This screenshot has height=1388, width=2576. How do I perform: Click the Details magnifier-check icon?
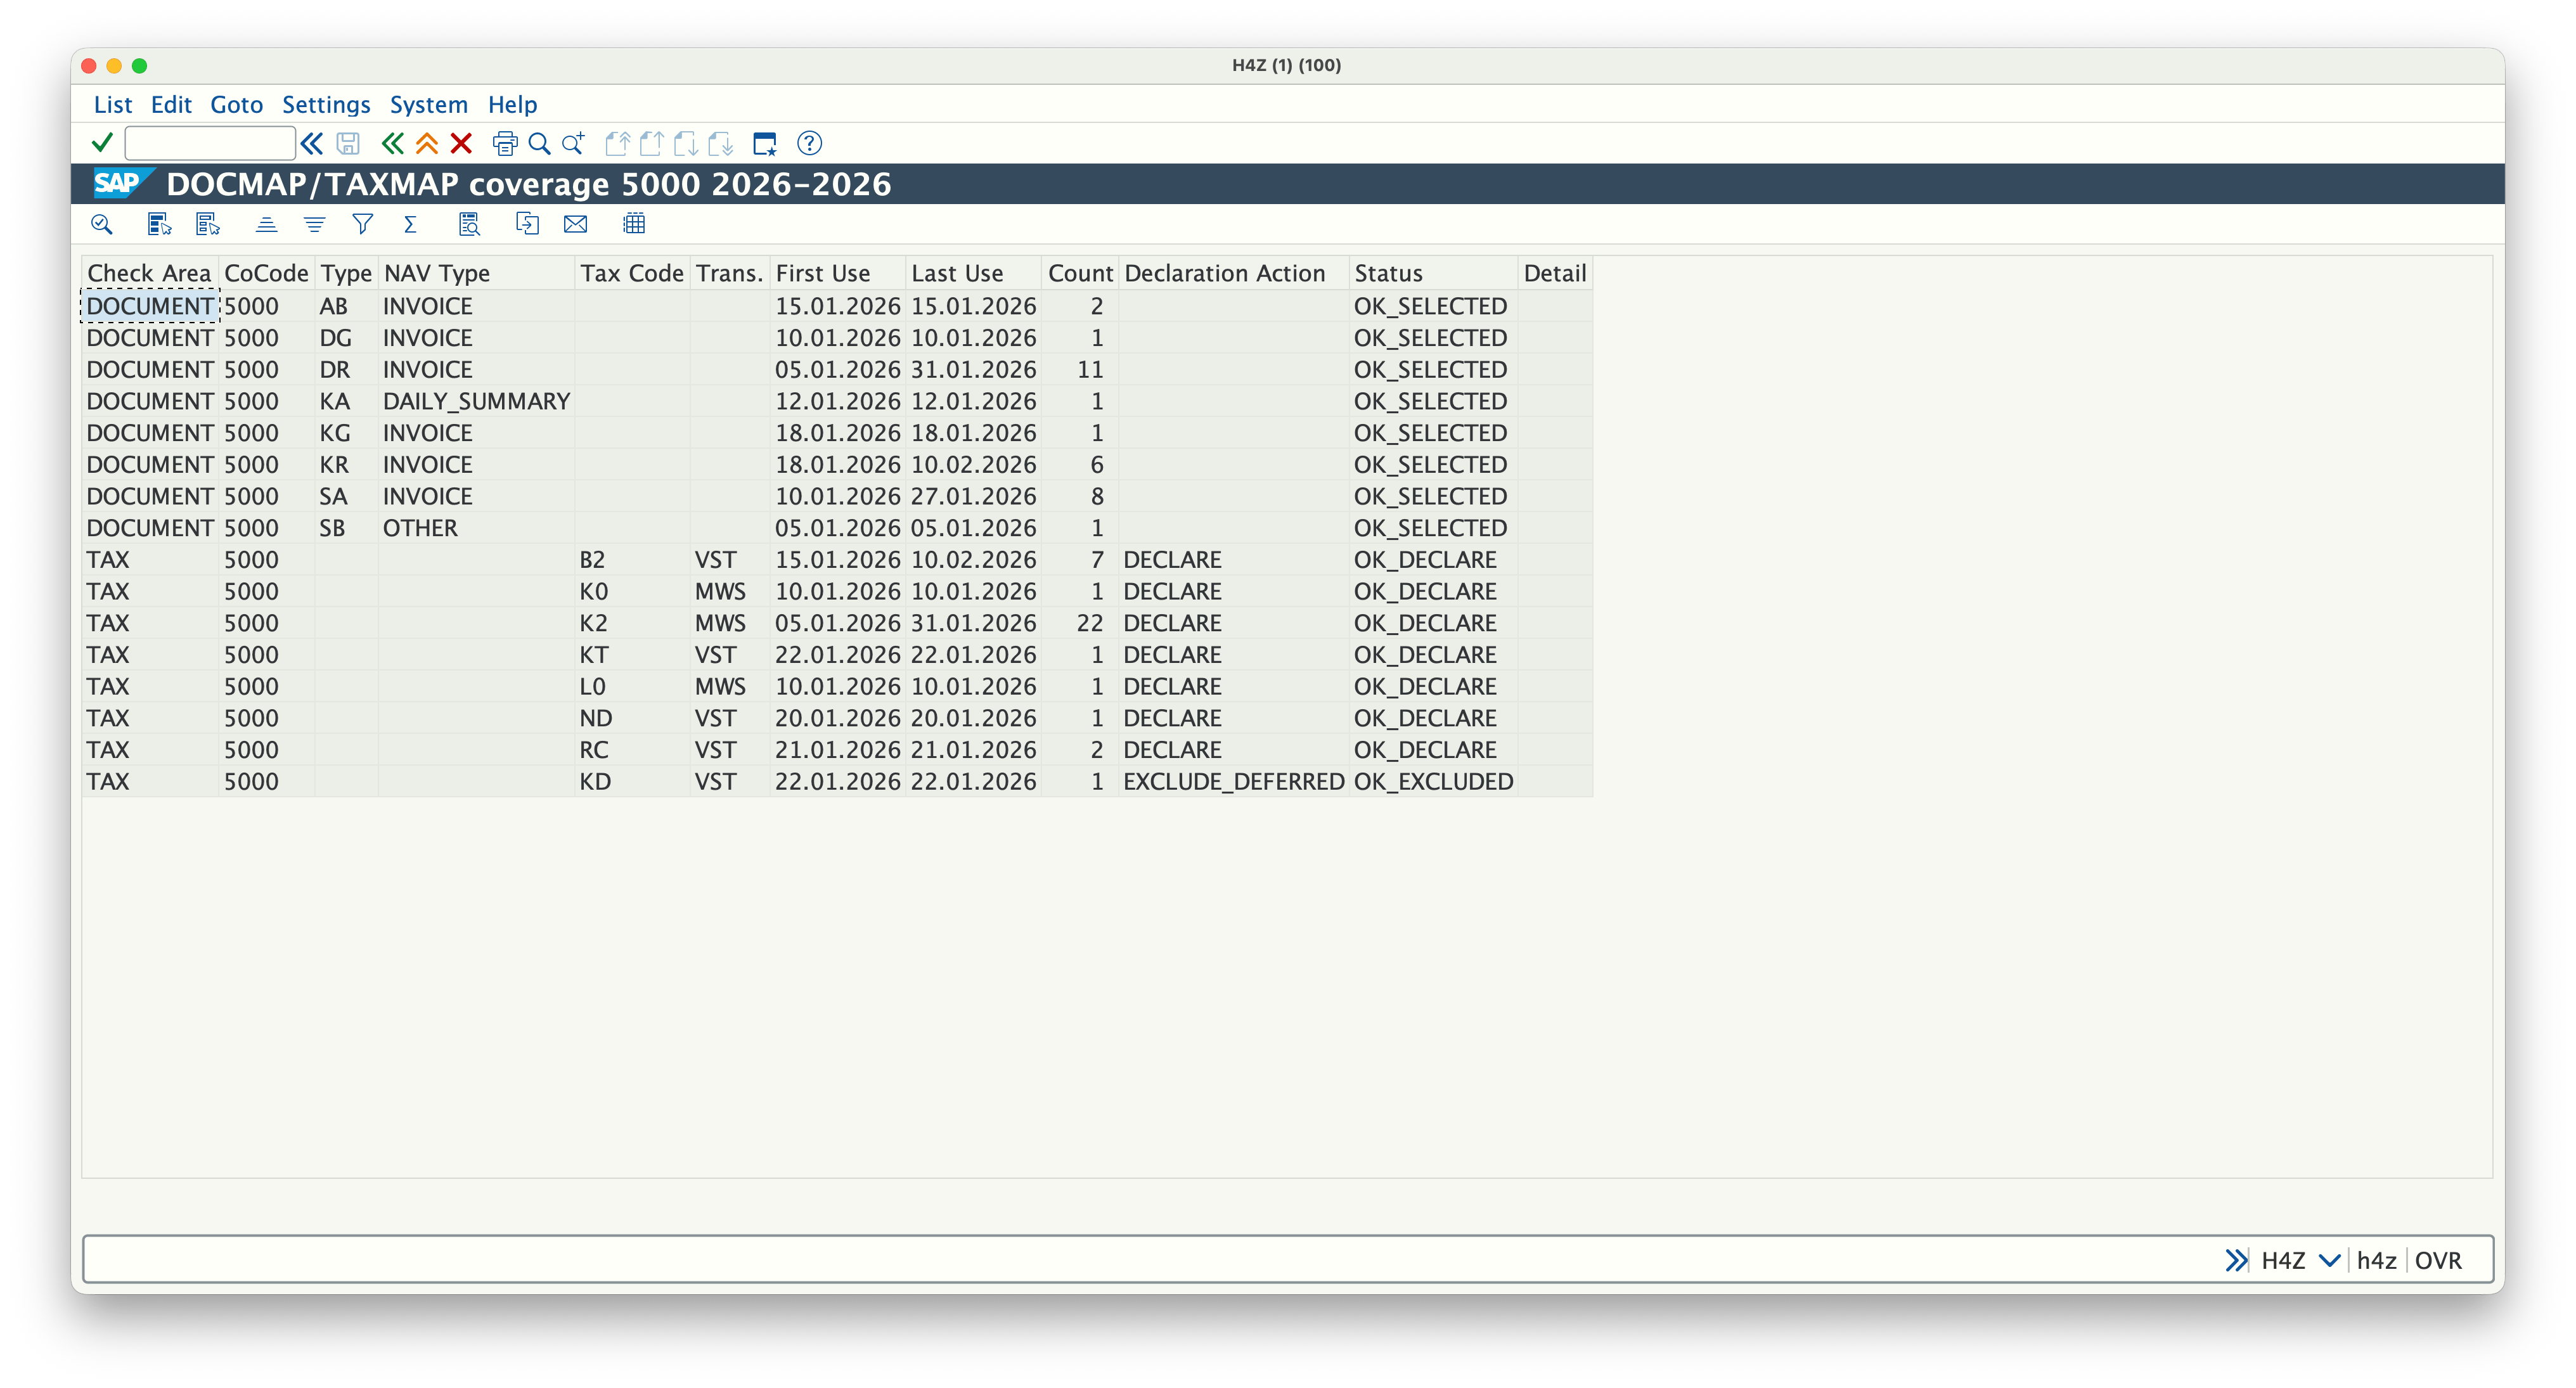(x=101, y=224)
